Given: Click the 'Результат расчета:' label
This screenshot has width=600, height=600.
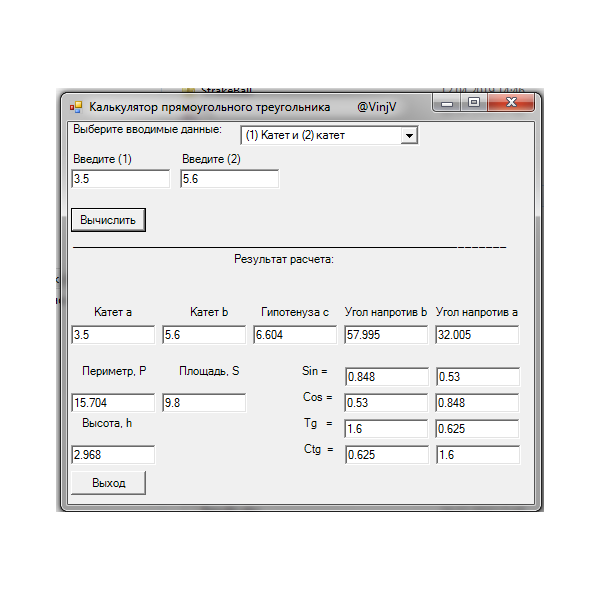Looking at the screenshot, I should 284,259.
